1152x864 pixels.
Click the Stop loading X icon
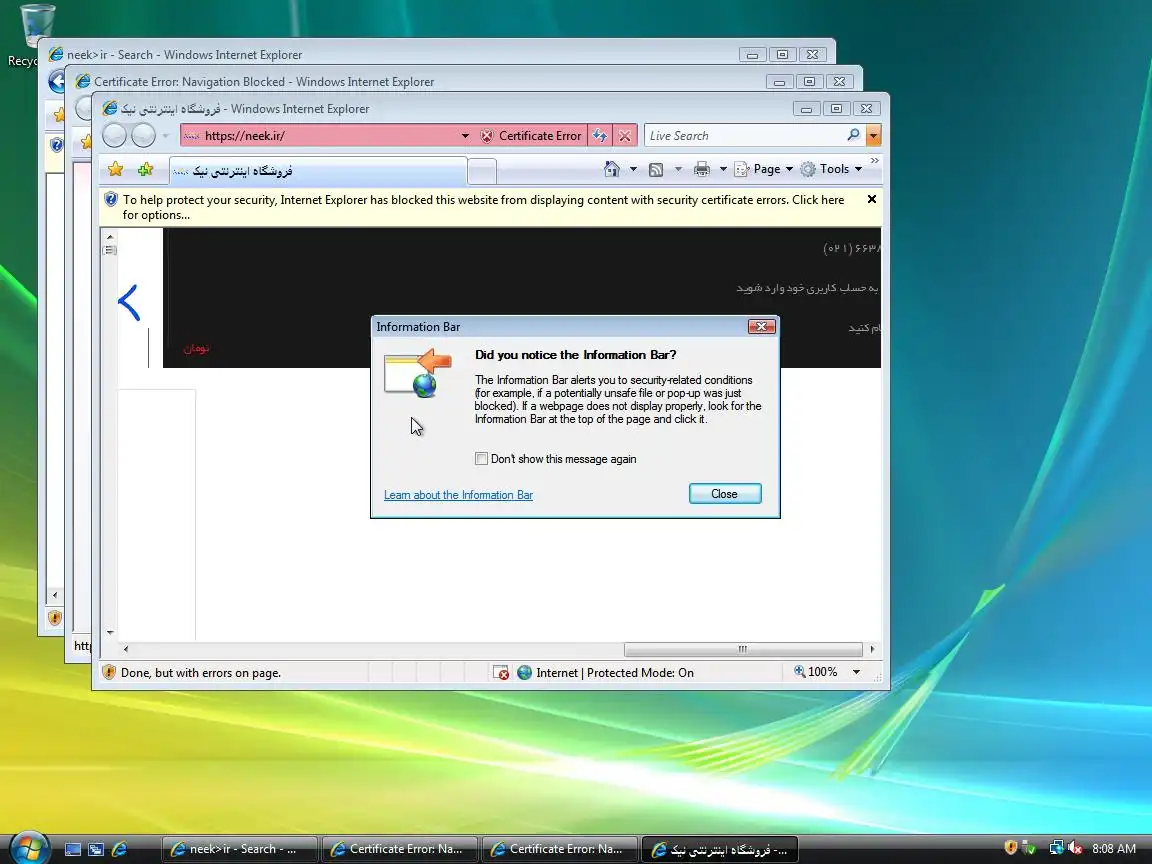pos(624,135)
